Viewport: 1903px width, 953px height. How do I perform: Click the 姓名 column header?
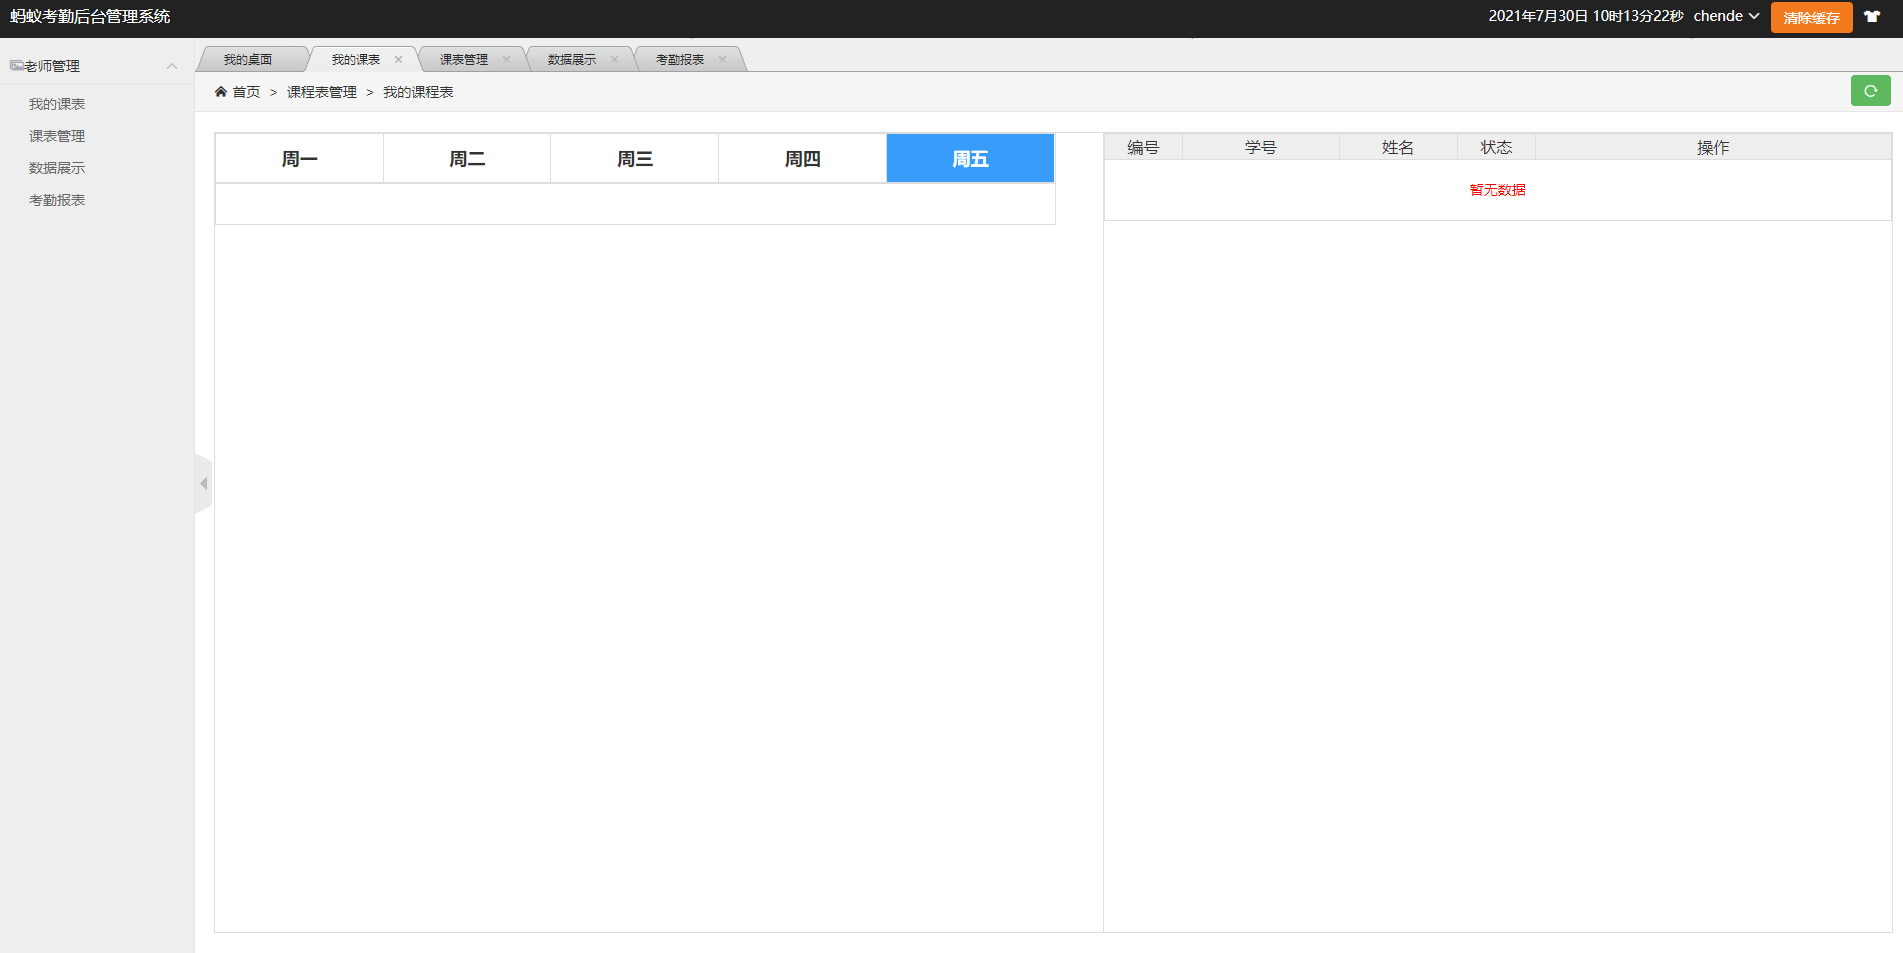[1398, 147]
